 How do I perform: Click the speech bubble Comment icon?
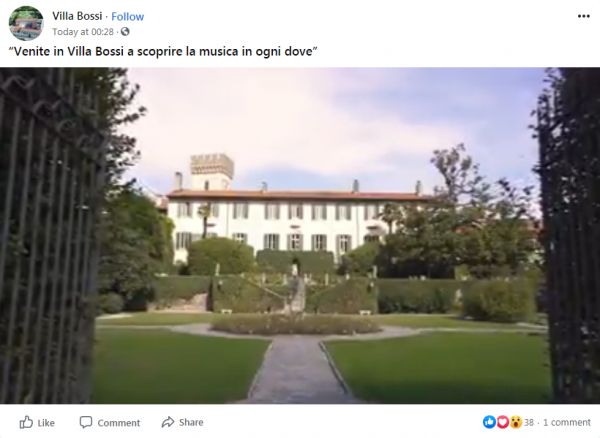pos(86,422)
